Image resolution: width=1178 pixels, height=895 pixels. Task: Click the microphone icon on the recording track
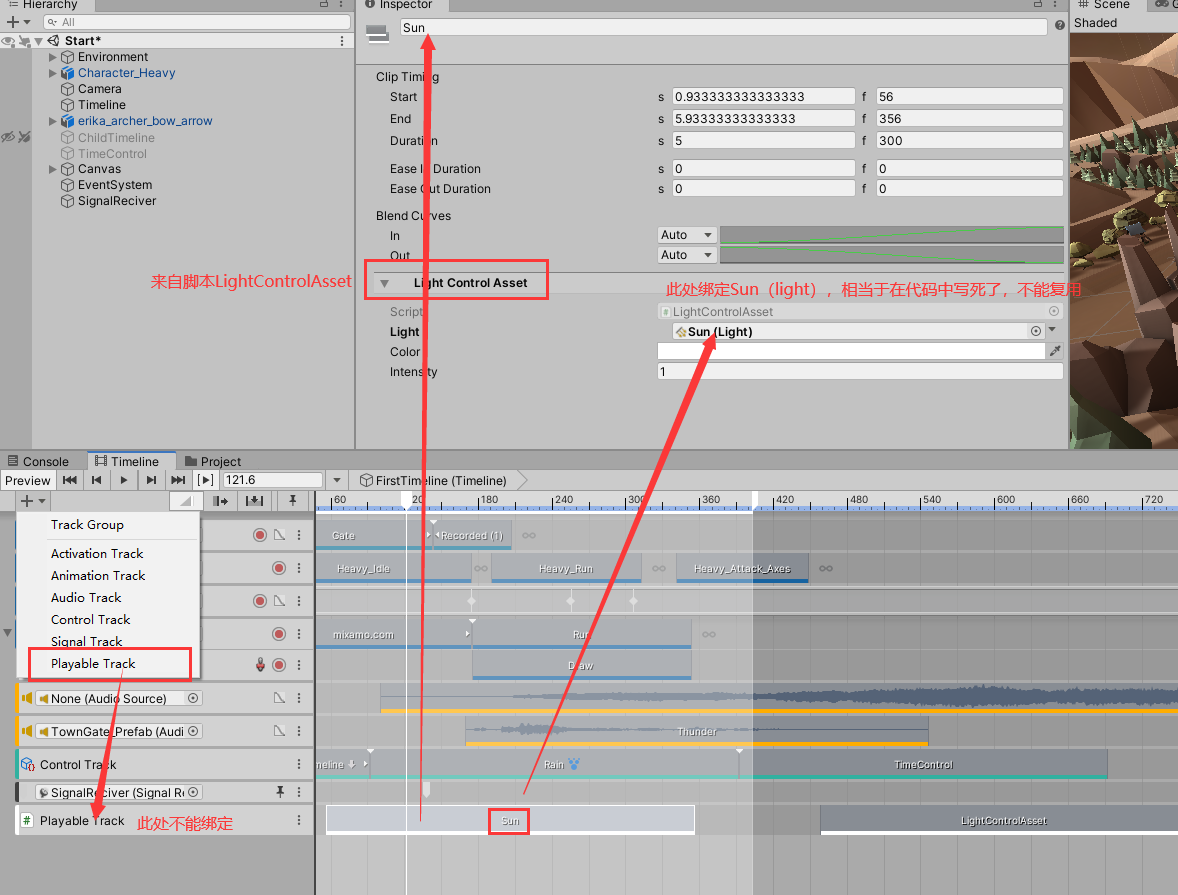point(261,664)
